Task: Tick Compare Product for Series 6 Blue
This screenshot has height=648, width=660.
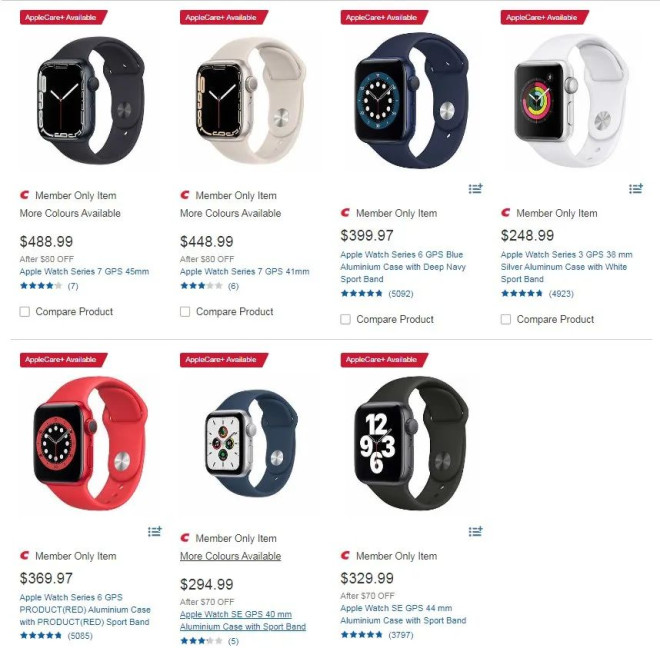Action: pyautogui.click(x=346, y=319)
